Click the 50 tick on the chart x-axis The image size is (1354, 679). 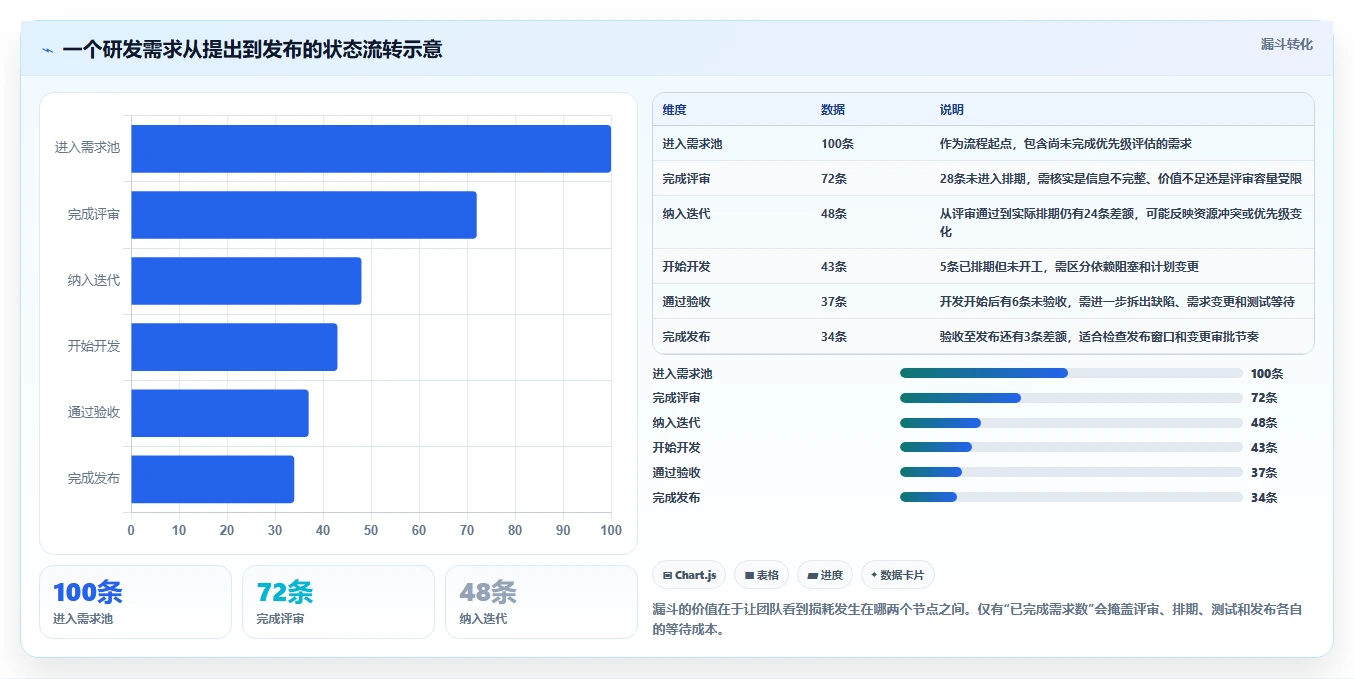pos(371,531)
